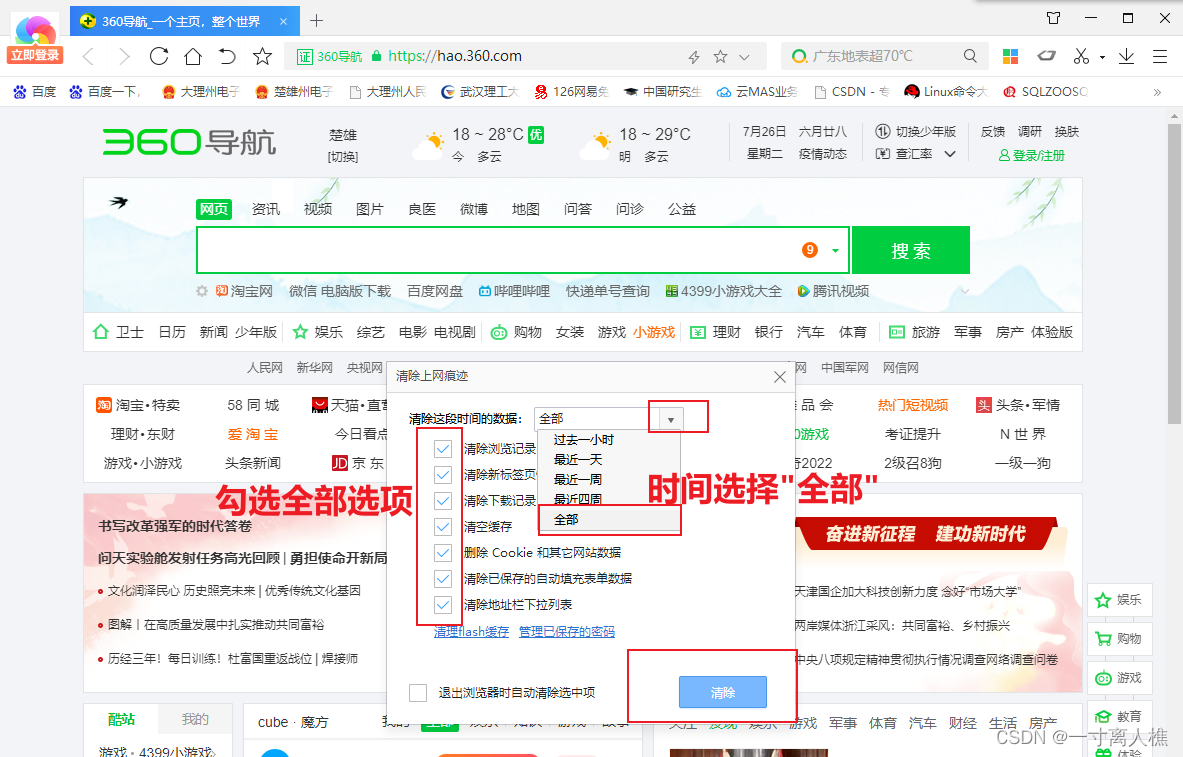Switch to 我的 sites tab
1183x757 pixels.
click(195, 719)
